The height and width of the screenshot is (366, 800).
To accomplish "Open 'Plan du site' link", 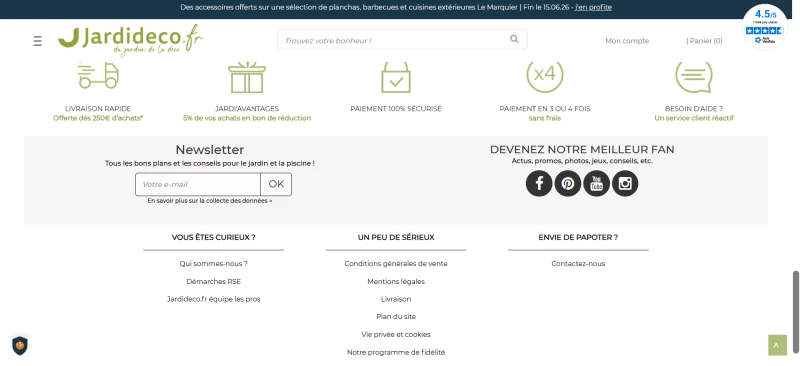I will coord(396,316).
